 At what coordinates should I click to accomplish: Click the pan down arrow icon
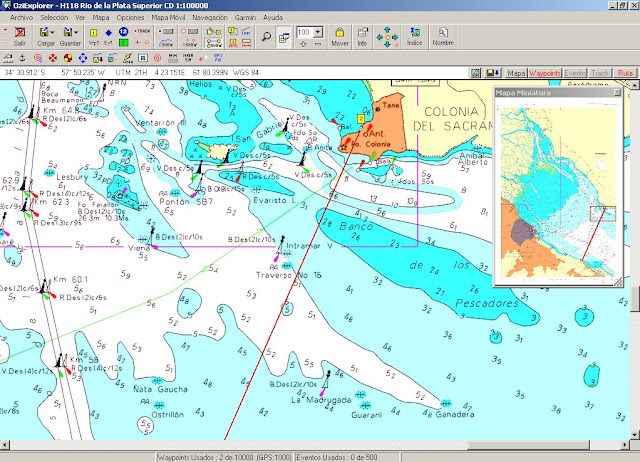(x=387, y=44)
